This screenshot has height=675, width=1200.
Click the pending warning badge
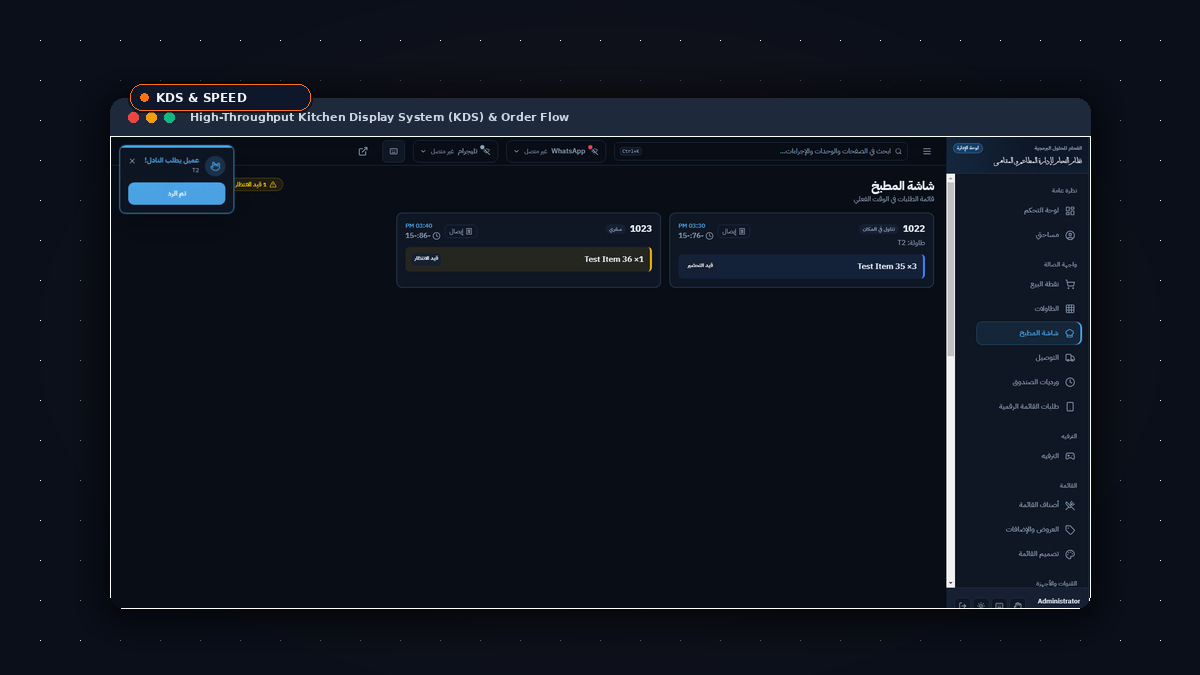257,184
